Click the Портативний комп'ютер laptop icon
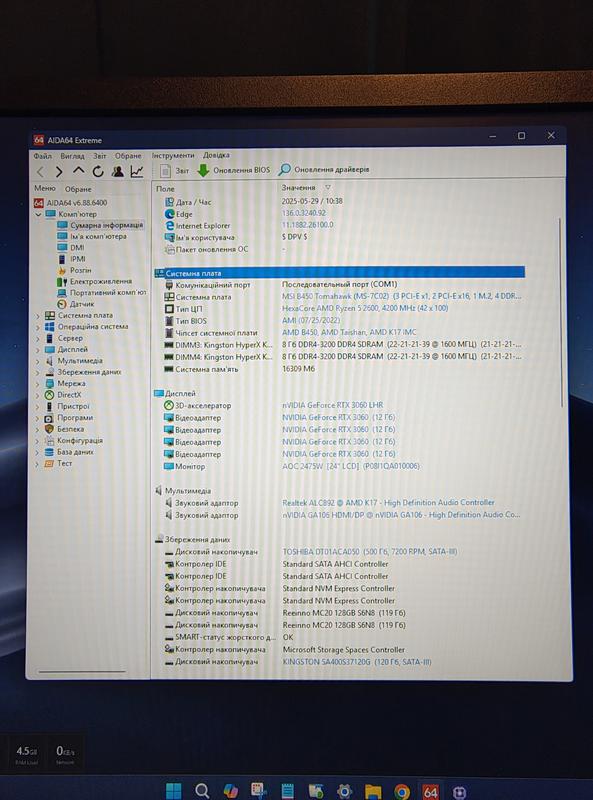593x800 pixels. point(62,293)
